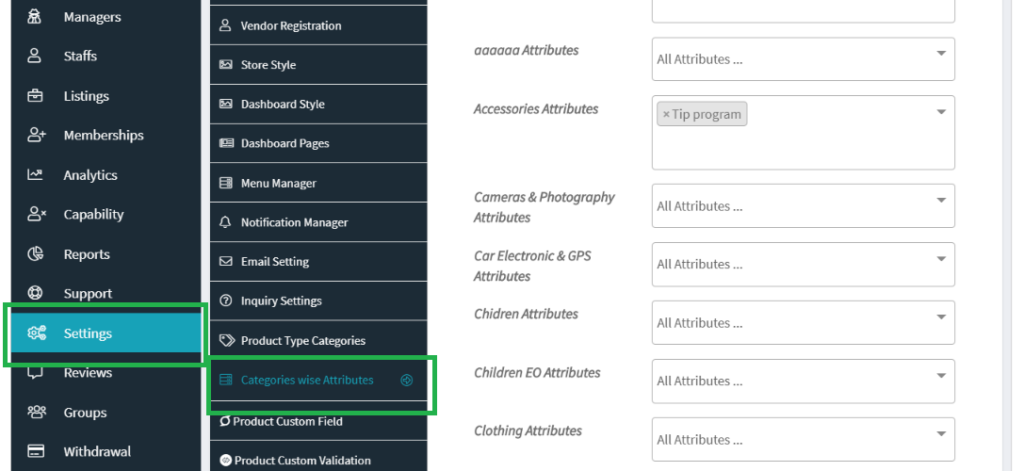This screenshot has width=1024, height=471.
Task: Click the Groups people icon
Action: [36, 412]
